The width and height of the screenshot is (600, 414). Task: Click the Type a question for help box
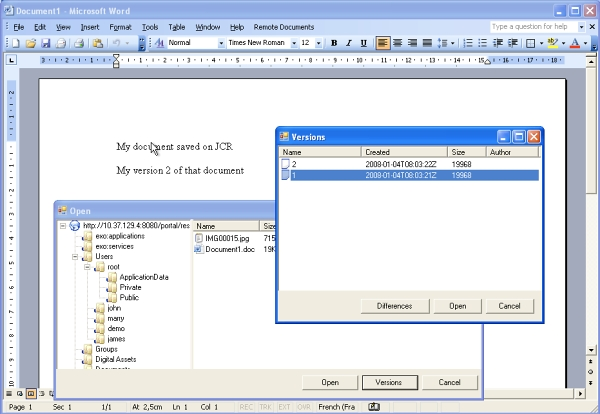pyautogui.click(x=533, y=27)
